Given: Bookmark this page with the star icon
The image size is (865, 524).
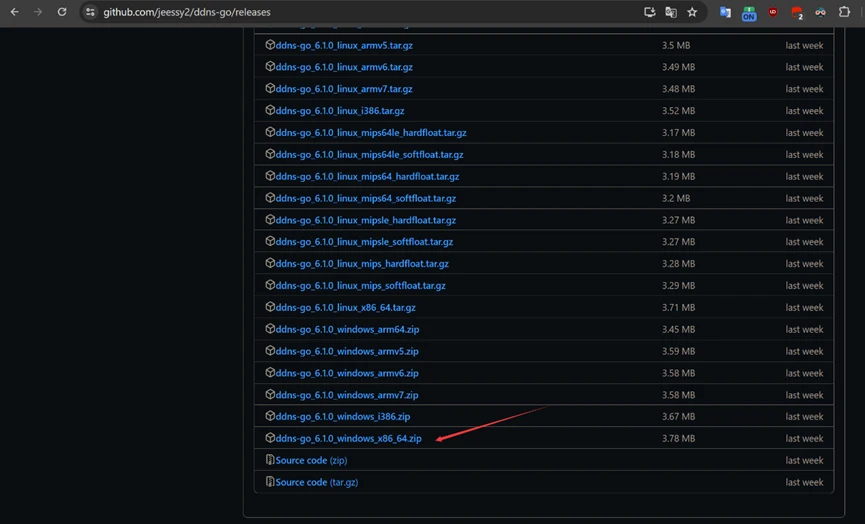Looking at the screenshot, I should [692, 12].
